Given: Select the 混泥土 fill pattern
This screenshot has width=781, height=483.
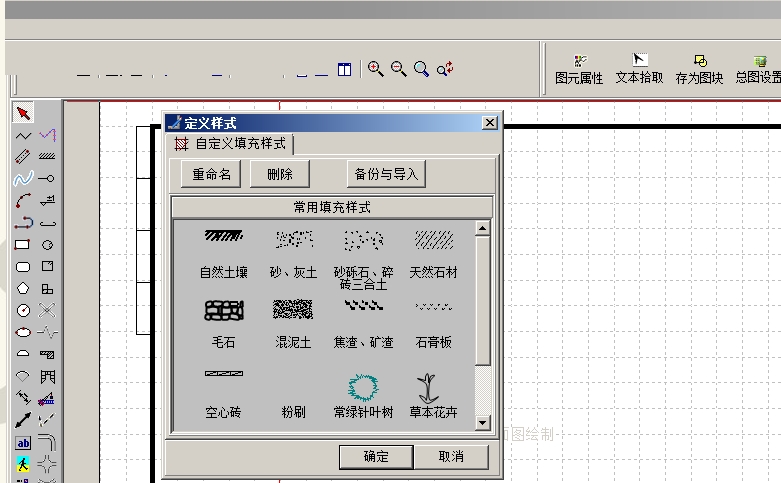Looking at the screenshot, I should (293, 324).
